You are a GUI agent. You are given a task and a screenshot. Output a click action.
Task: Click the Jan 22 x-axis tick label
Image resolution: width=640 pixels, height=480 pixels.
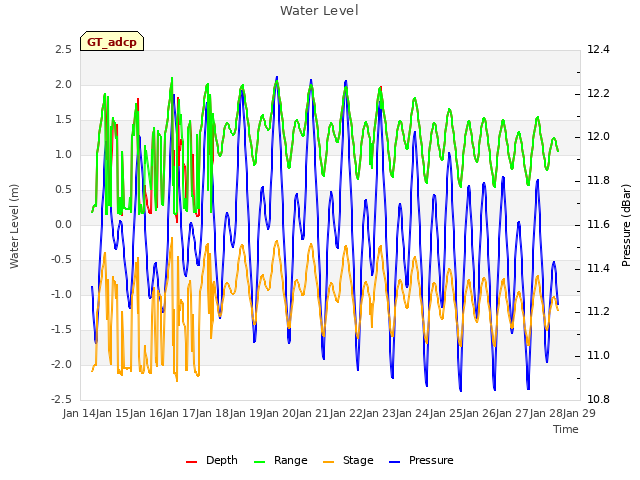coord(346,413)
